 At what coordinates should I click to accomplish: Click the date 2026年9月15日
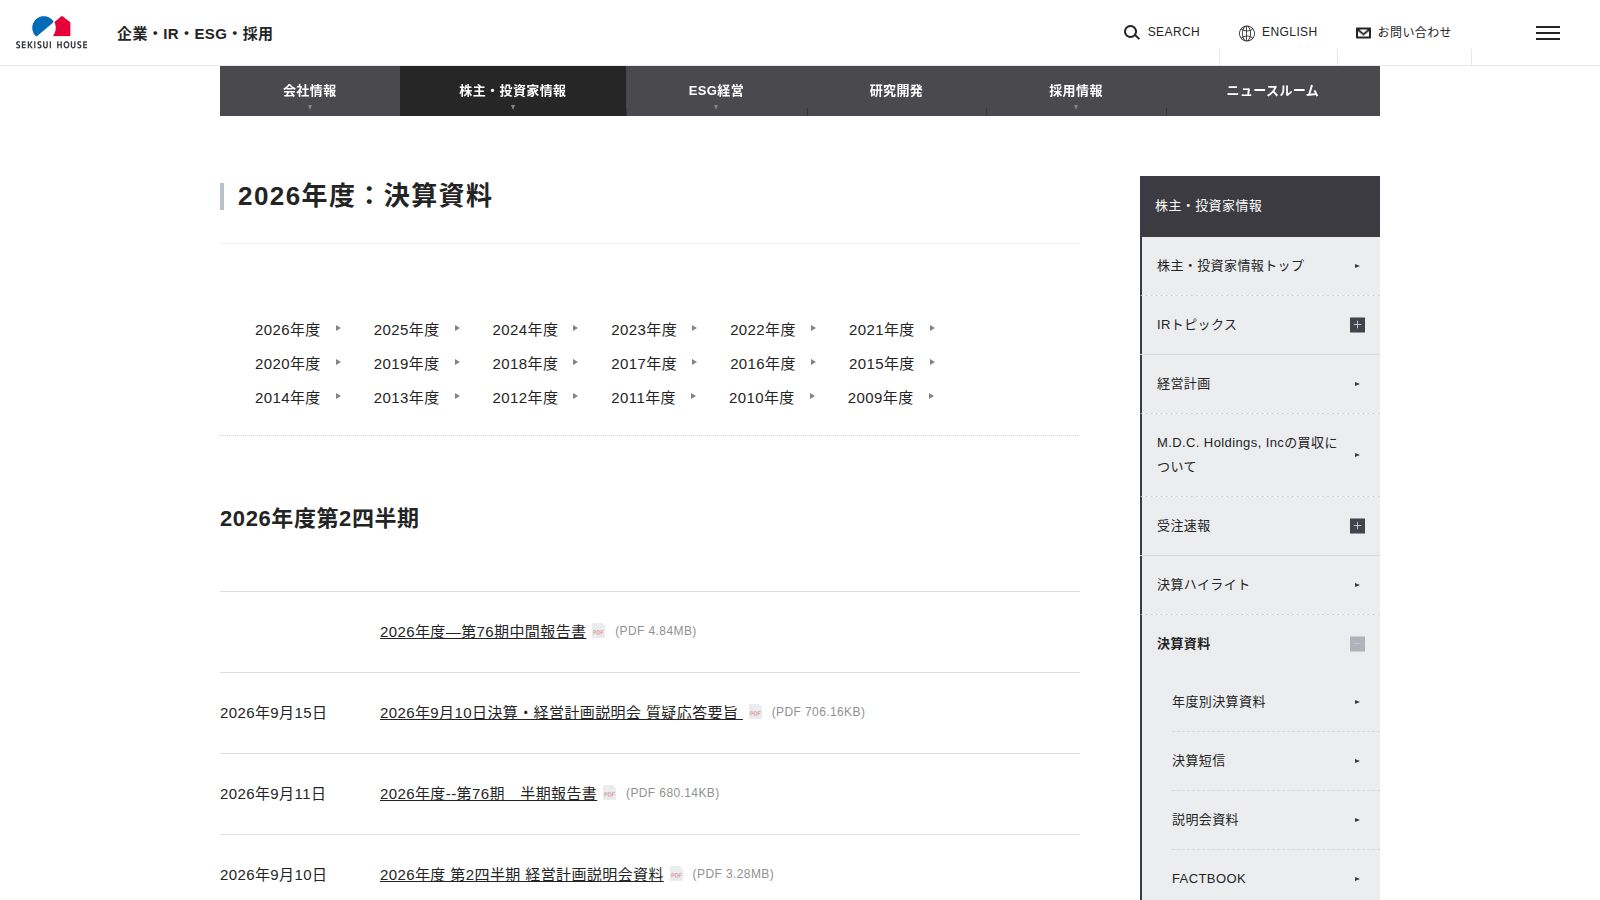(273, 713)
